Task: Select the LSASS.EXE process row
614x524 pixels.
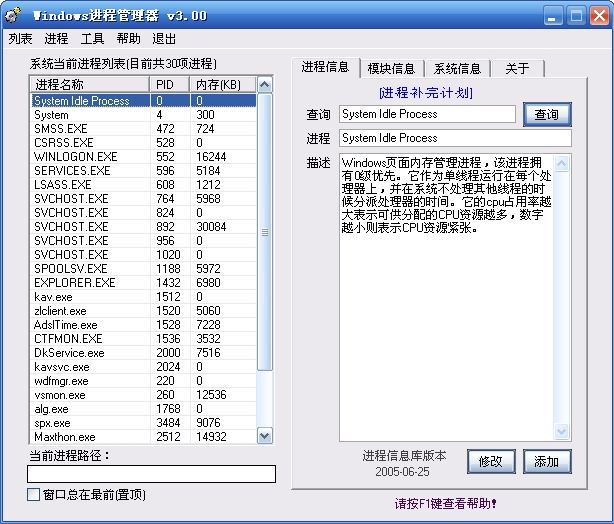Action: [x=144, y=185]
